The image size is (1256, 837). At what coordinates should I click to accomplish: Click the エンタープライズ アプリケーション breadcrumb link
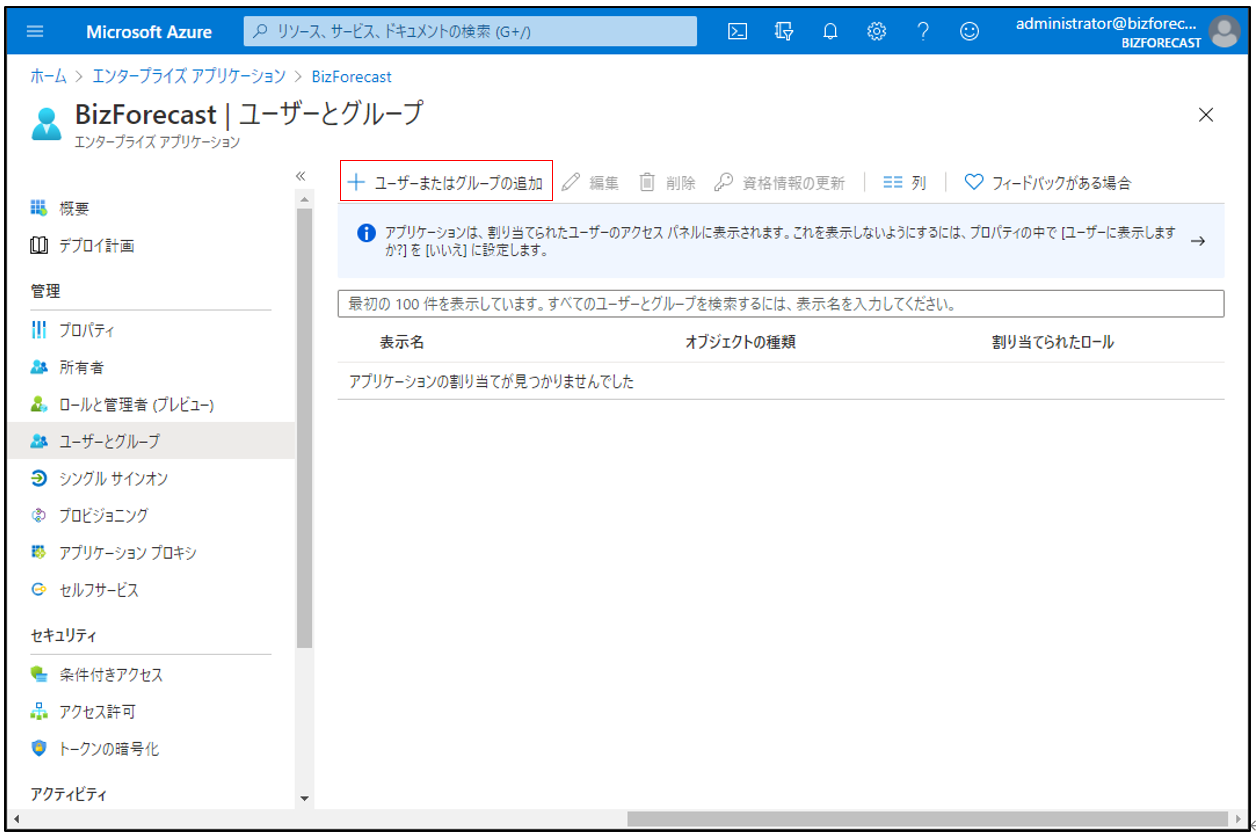189,76
